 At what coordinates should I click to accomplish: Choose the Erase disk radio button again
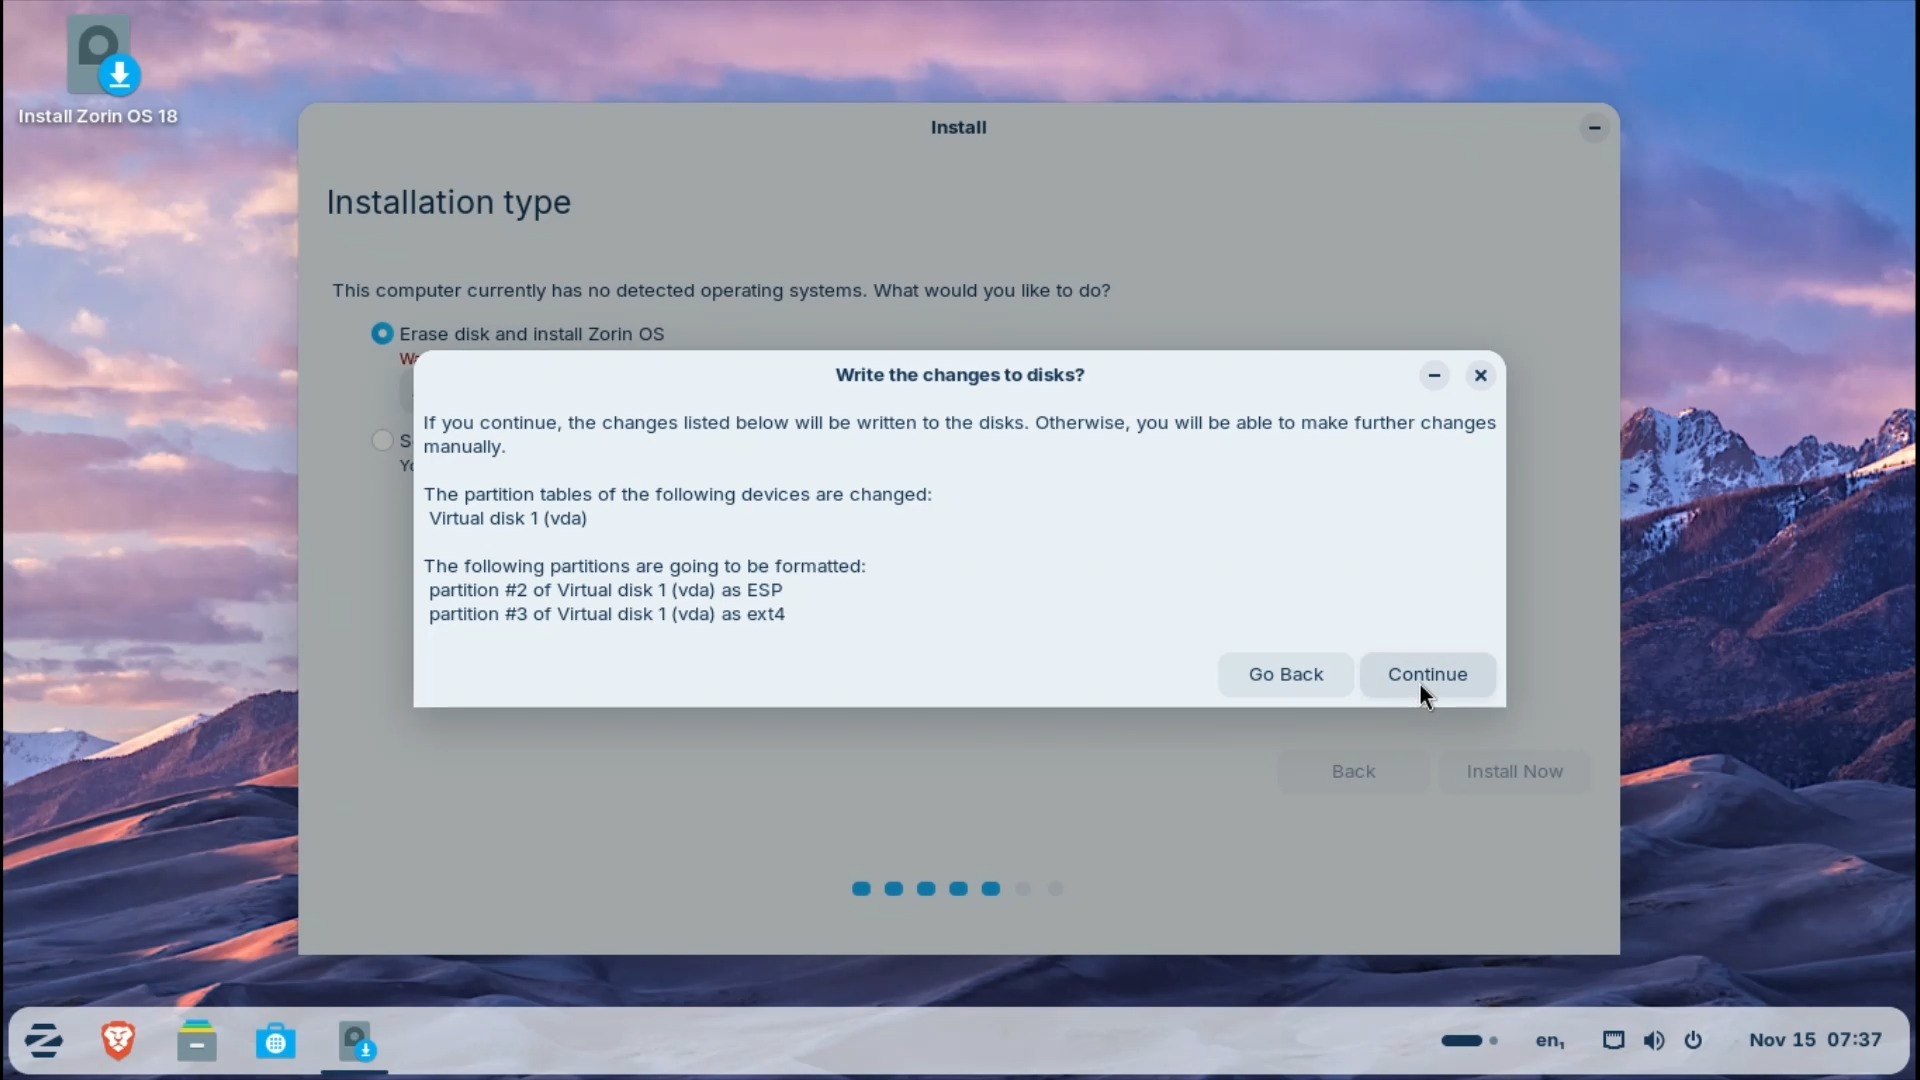383,333
